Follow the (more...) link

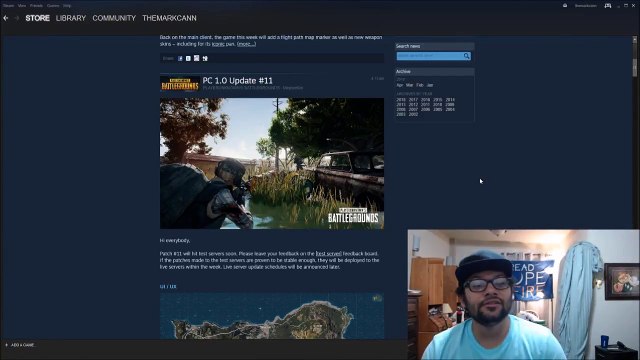(x=247, y=44)
